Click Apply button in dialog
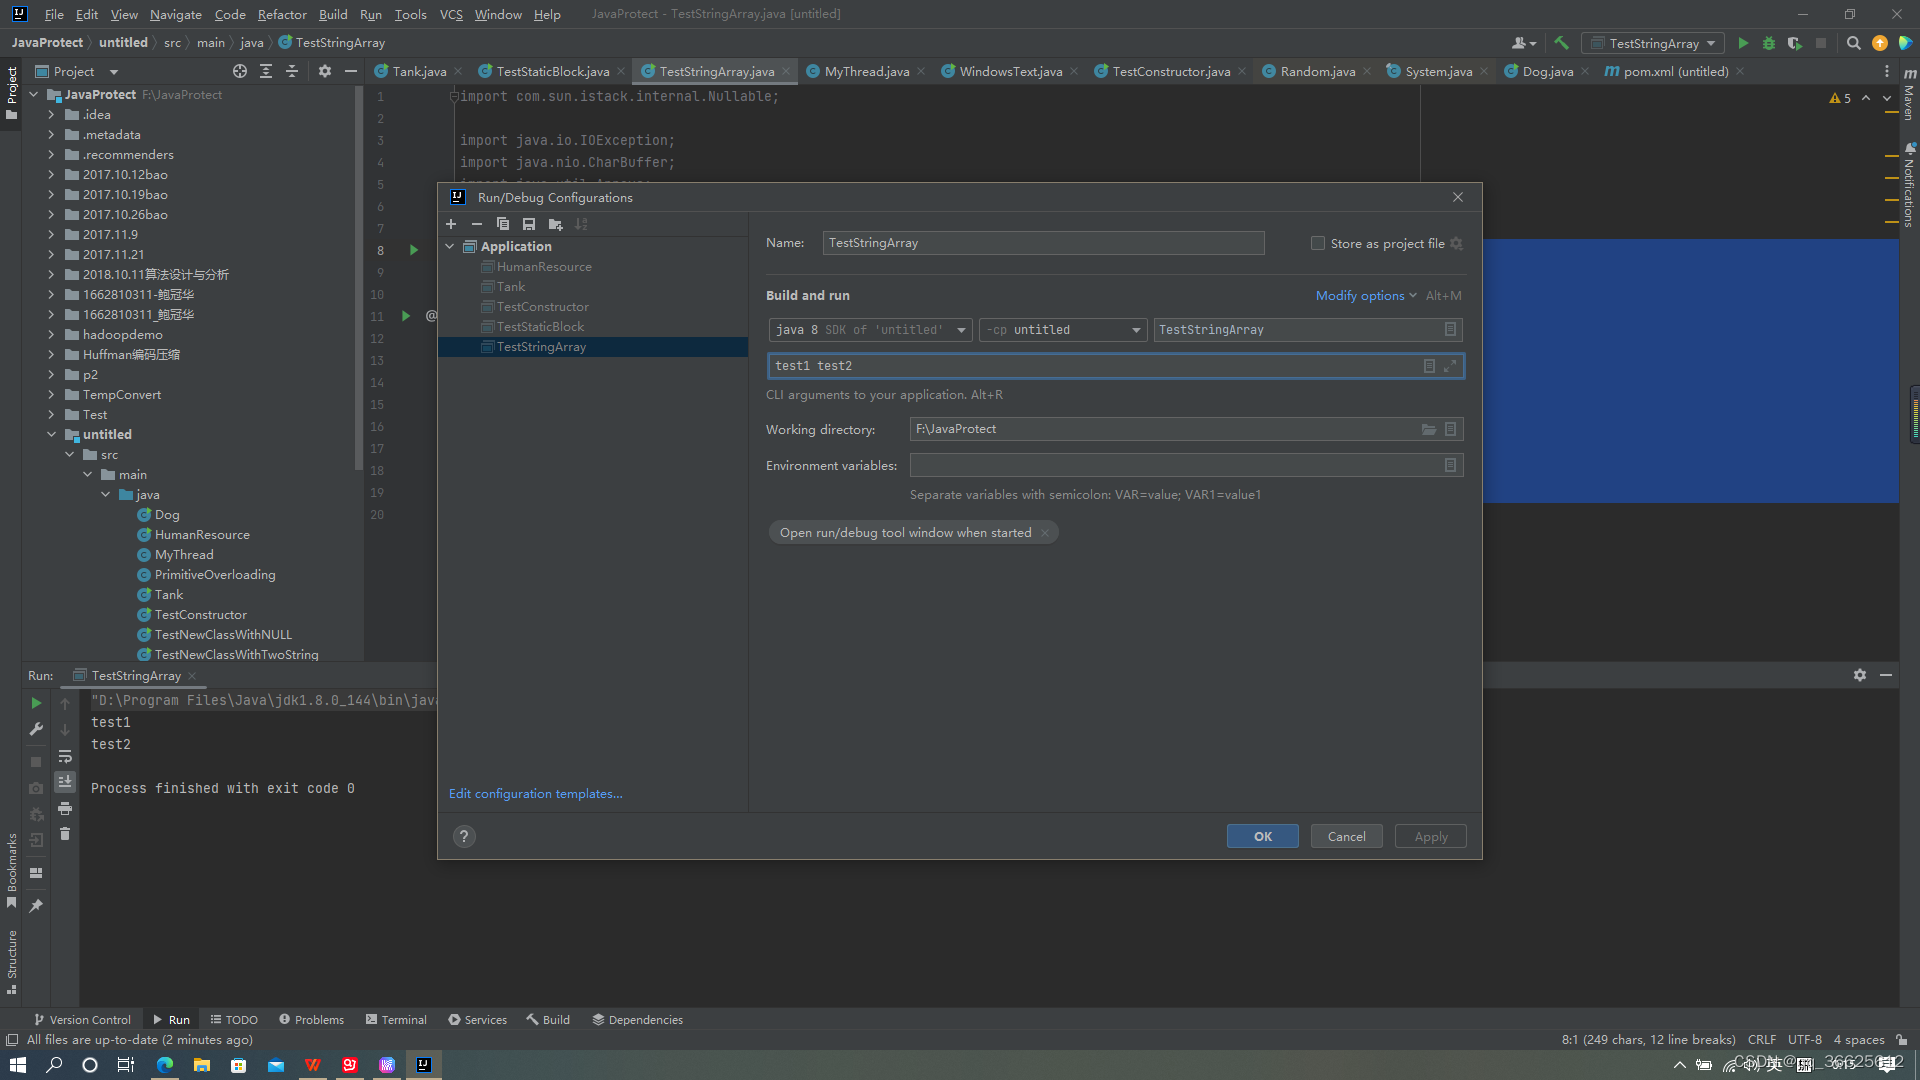The width and height of the screenshot is (1920, 1080). 1431,836
